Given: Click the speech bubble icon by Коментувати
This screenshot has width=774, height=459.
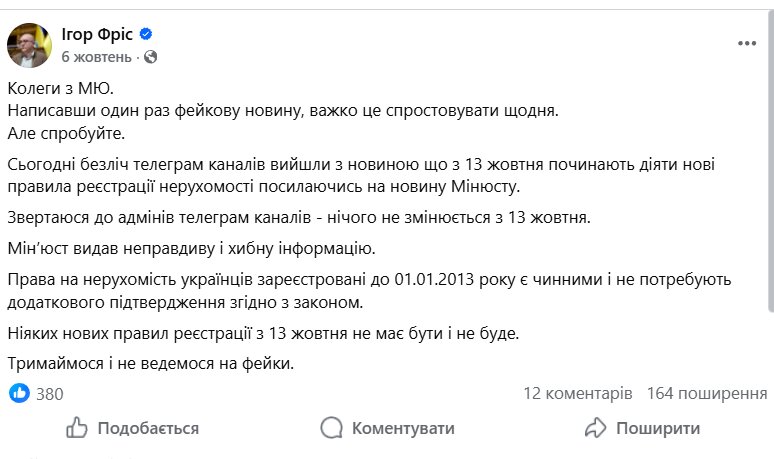Looking at the screenshot, I should (332, 428).
